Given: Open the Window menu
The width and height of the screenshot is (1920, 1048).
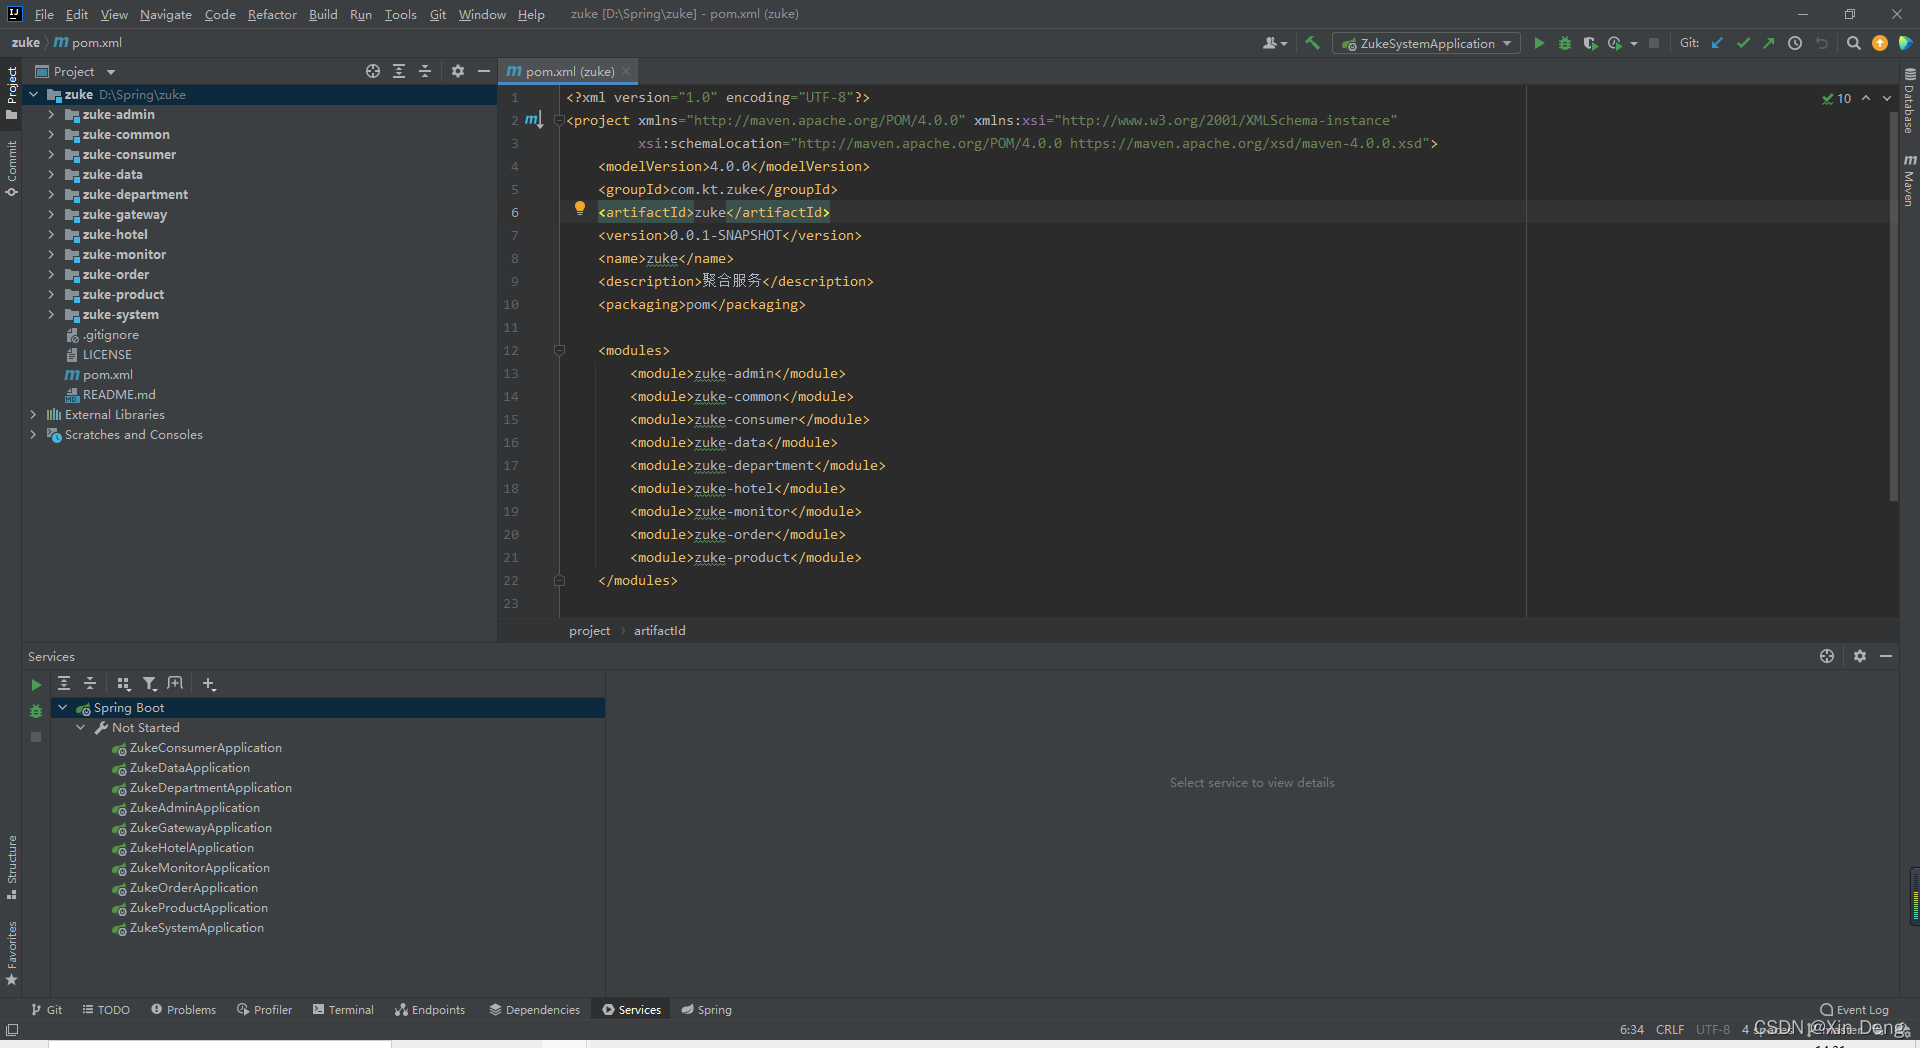Looking at the screenshot, I should pyautogui.click(x=482, y=14).
